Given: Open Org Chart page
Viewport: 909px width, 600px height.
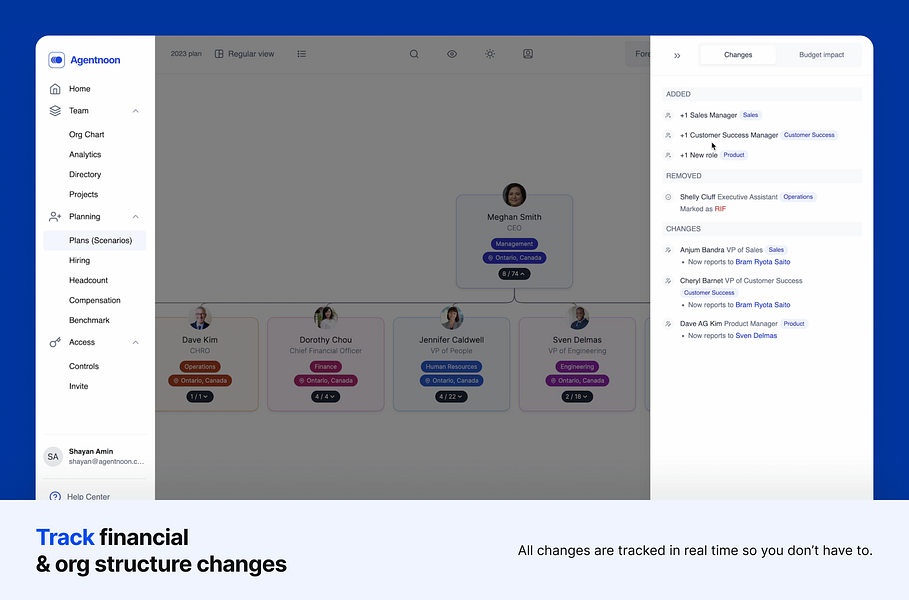Looking at the screenshot, I should [x=86, y=134].
